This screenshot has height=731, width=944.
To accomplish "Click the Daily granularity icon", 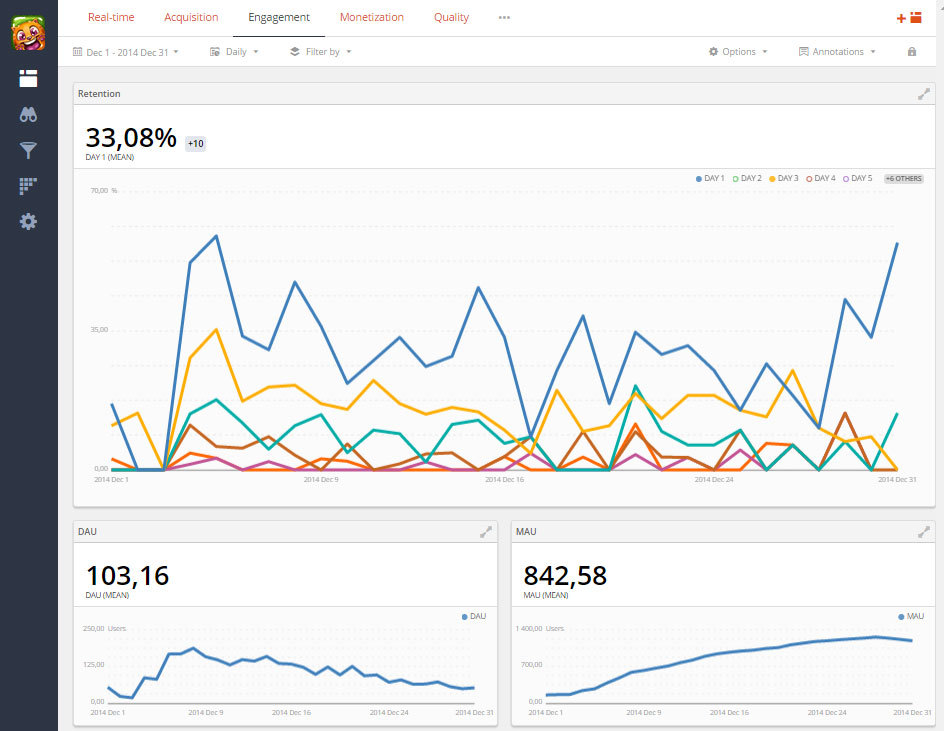I will [215, 52].
